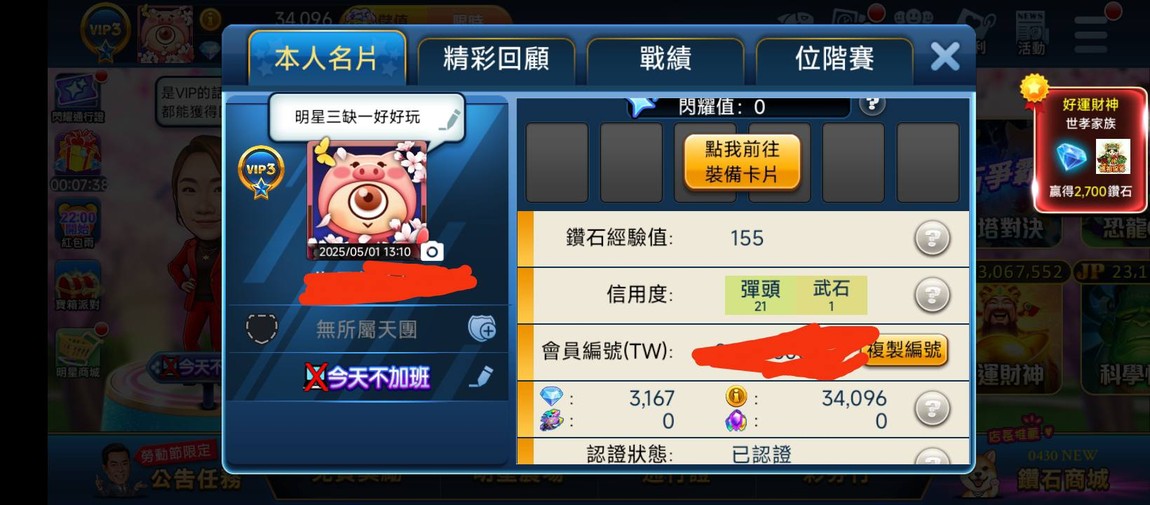Open help icon beside 鑽石經驗值

(931, 238)
